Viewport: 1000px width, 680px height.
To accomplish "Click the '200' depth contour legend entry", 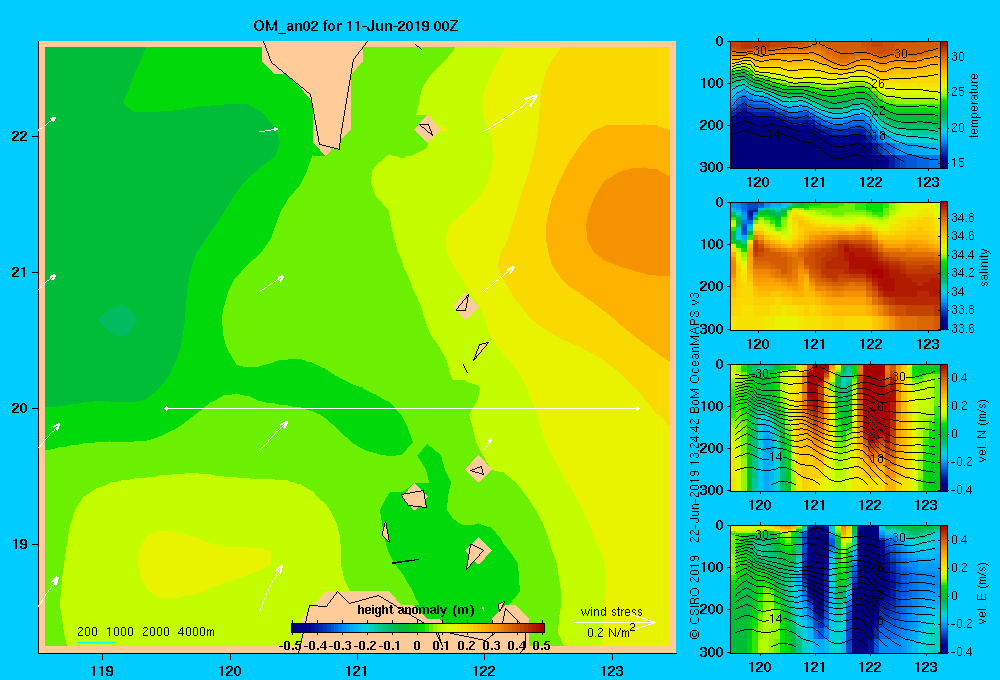I will click(x=87, y=632).
